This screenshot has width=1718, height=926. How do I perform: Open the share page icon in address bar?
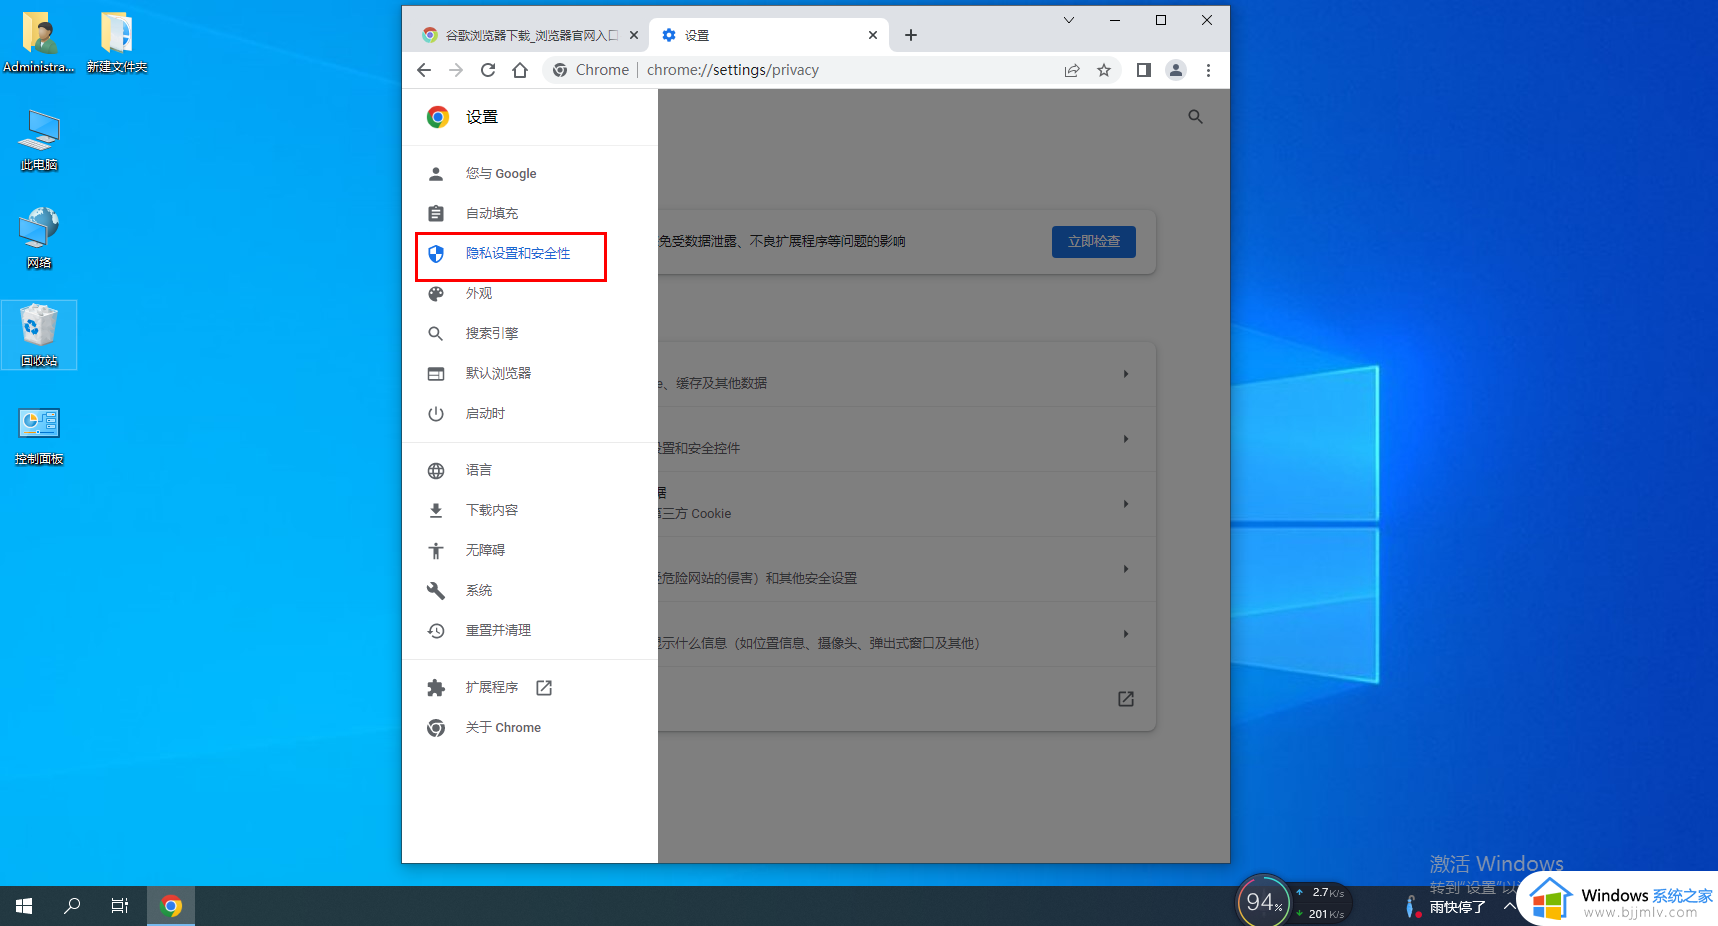point(1072,70)
